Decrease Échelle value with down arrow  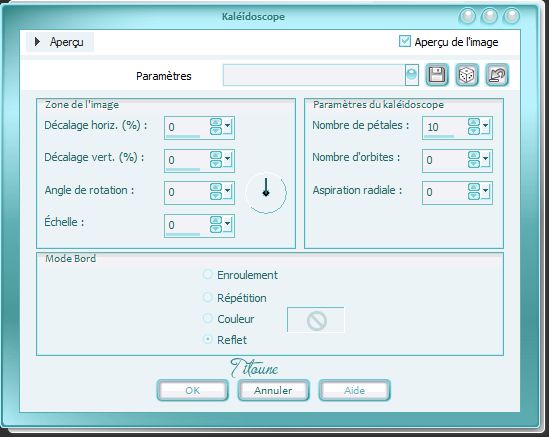pos(216,229)
